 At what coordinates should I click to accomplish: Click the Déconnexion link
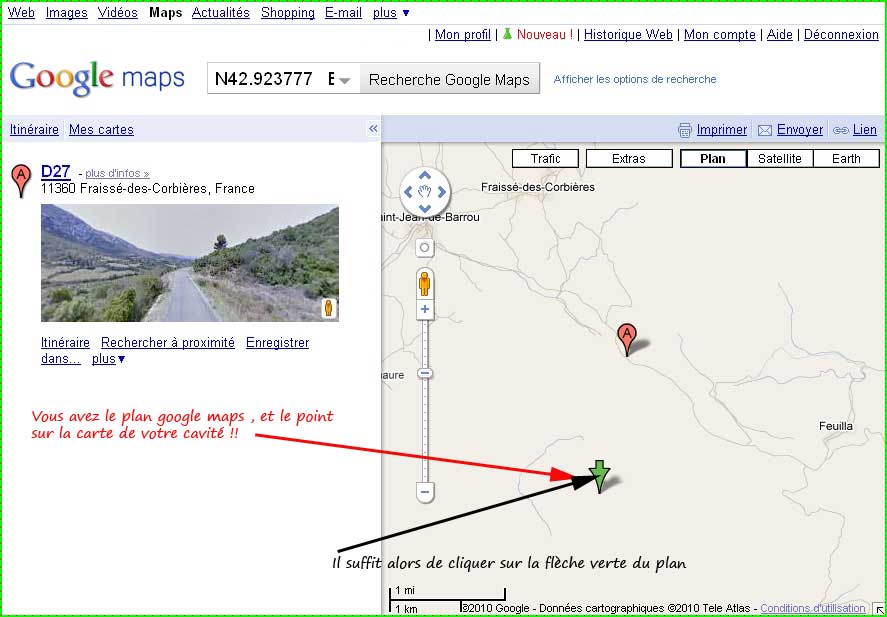841,34
